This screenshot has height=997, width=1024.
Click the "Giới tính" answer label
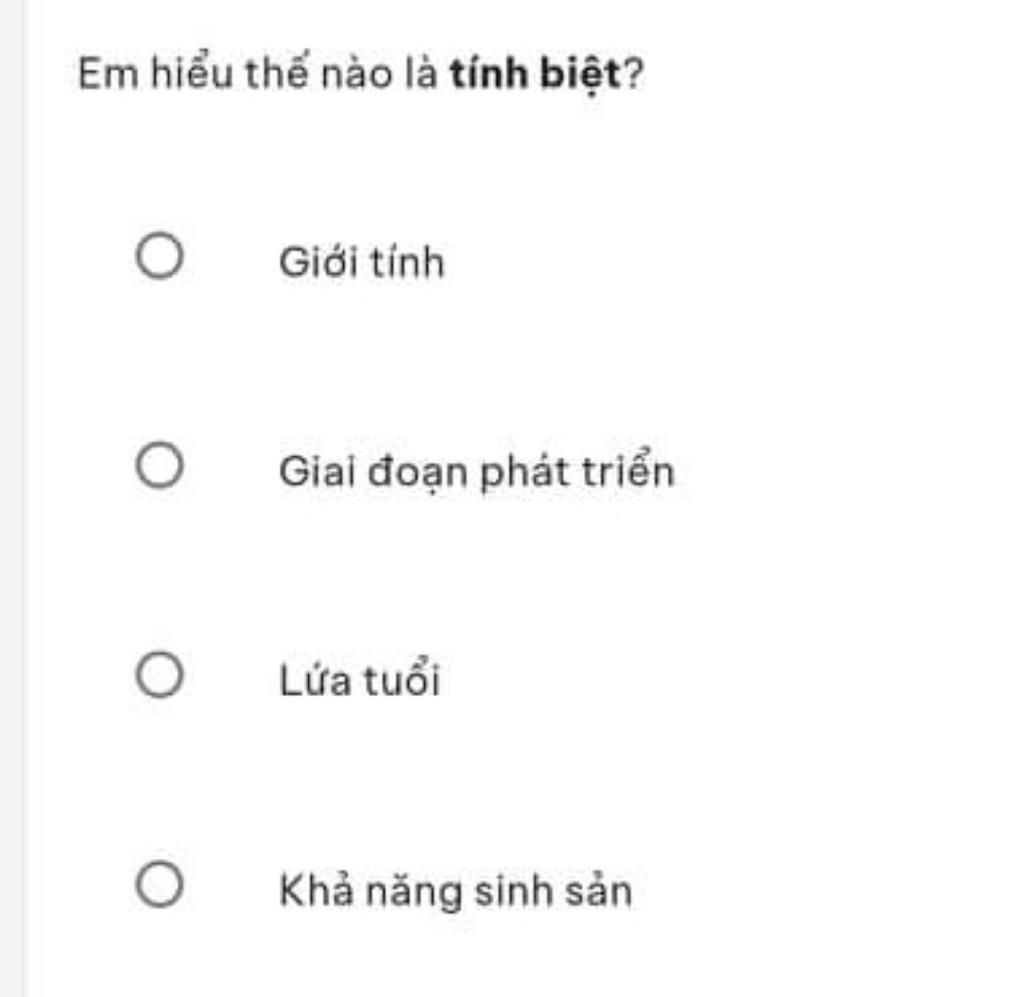(x=362, y=261)
